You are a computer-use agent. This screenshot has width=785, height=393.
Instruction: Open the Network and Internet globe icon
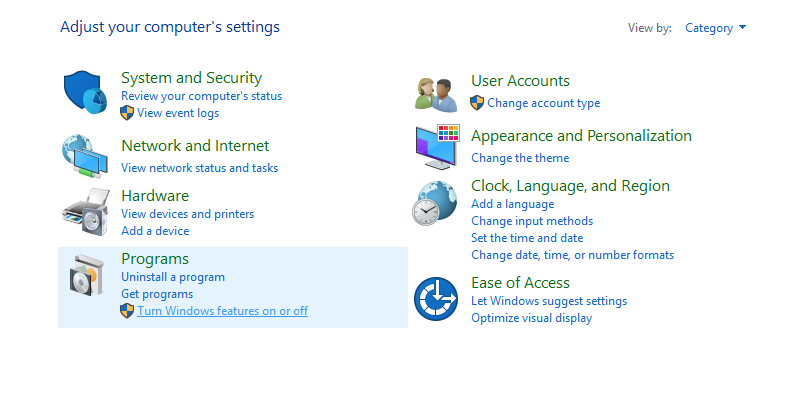[85, 156]
